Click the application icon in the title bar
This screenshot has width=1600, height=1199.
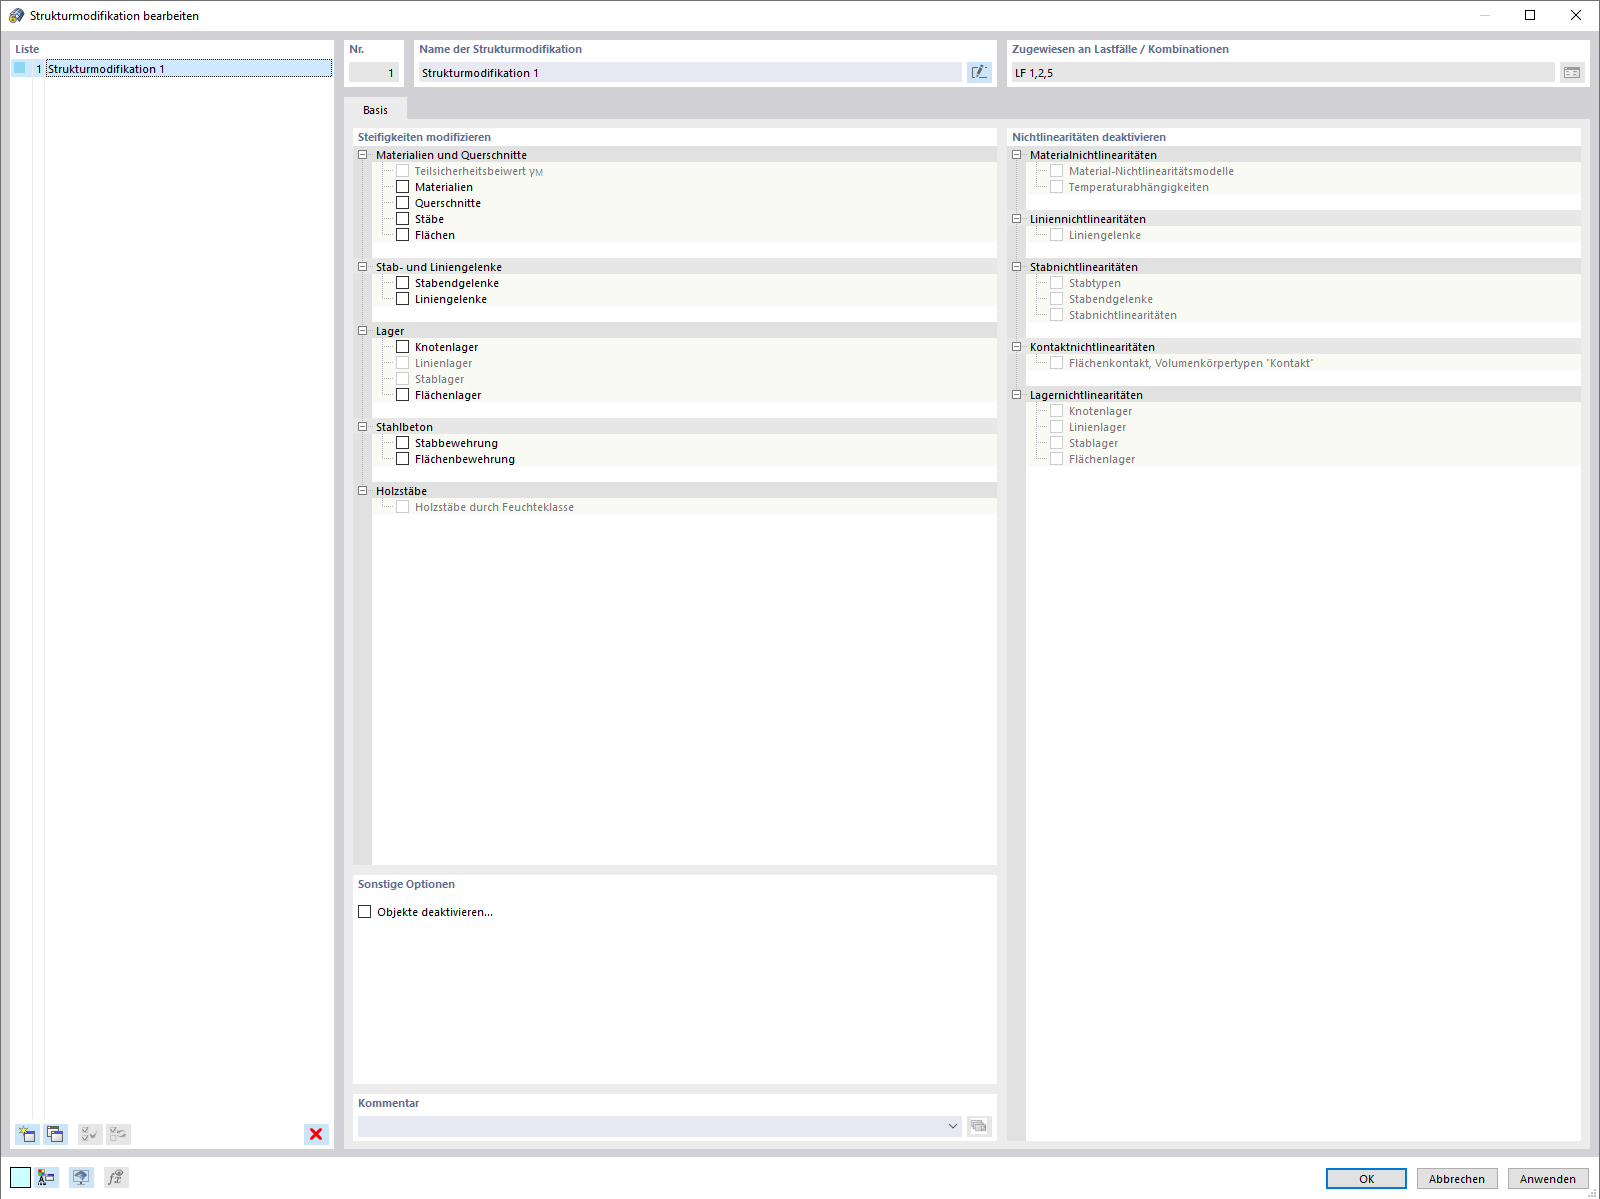(16, 15)
